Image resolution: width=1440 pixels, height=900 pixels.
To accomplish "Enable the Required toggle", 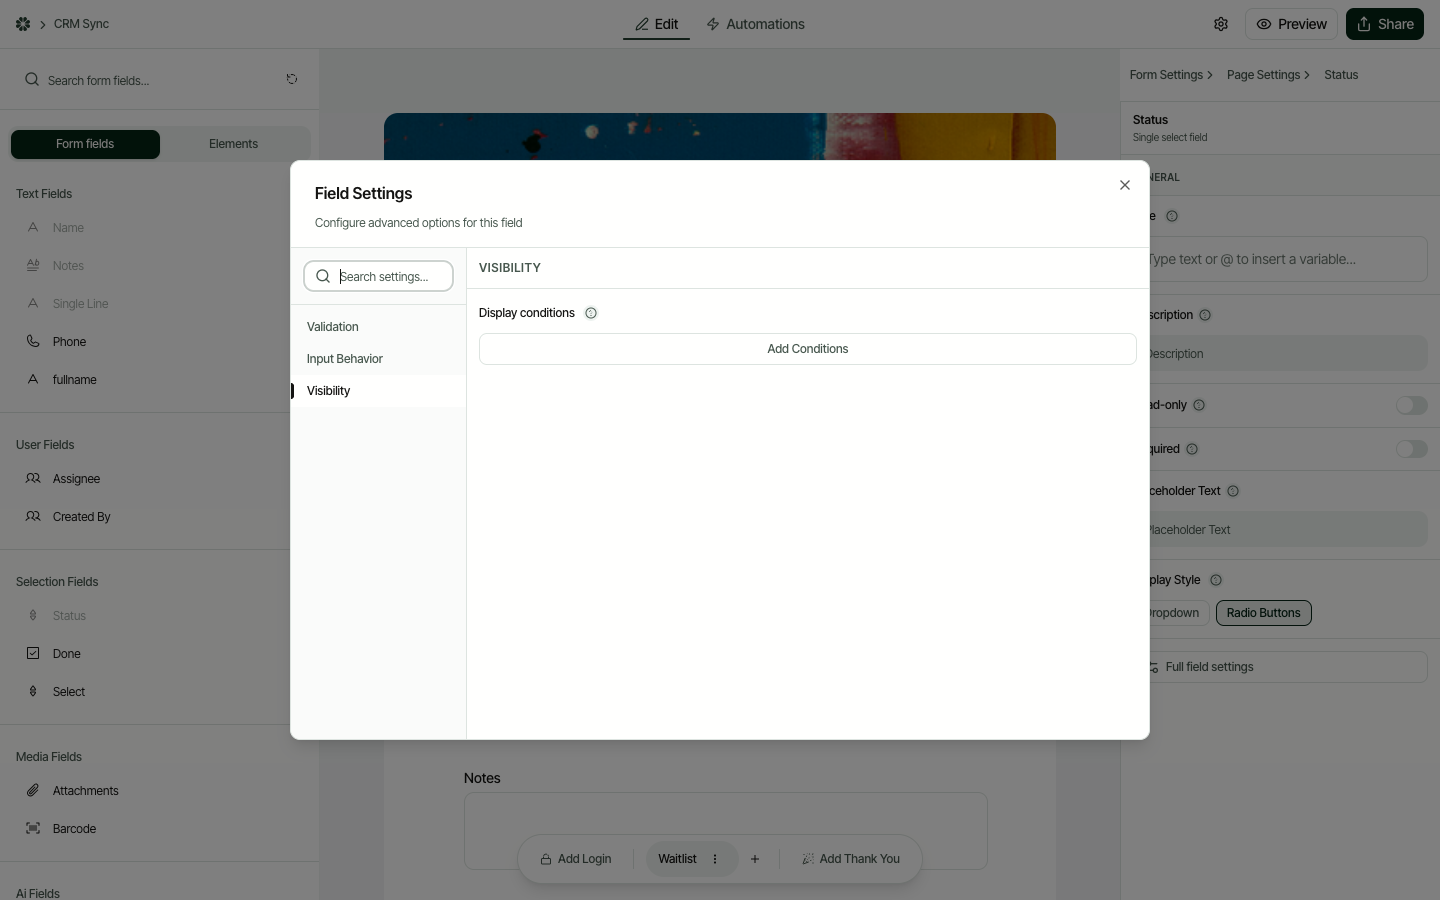I will (1411, 449).
